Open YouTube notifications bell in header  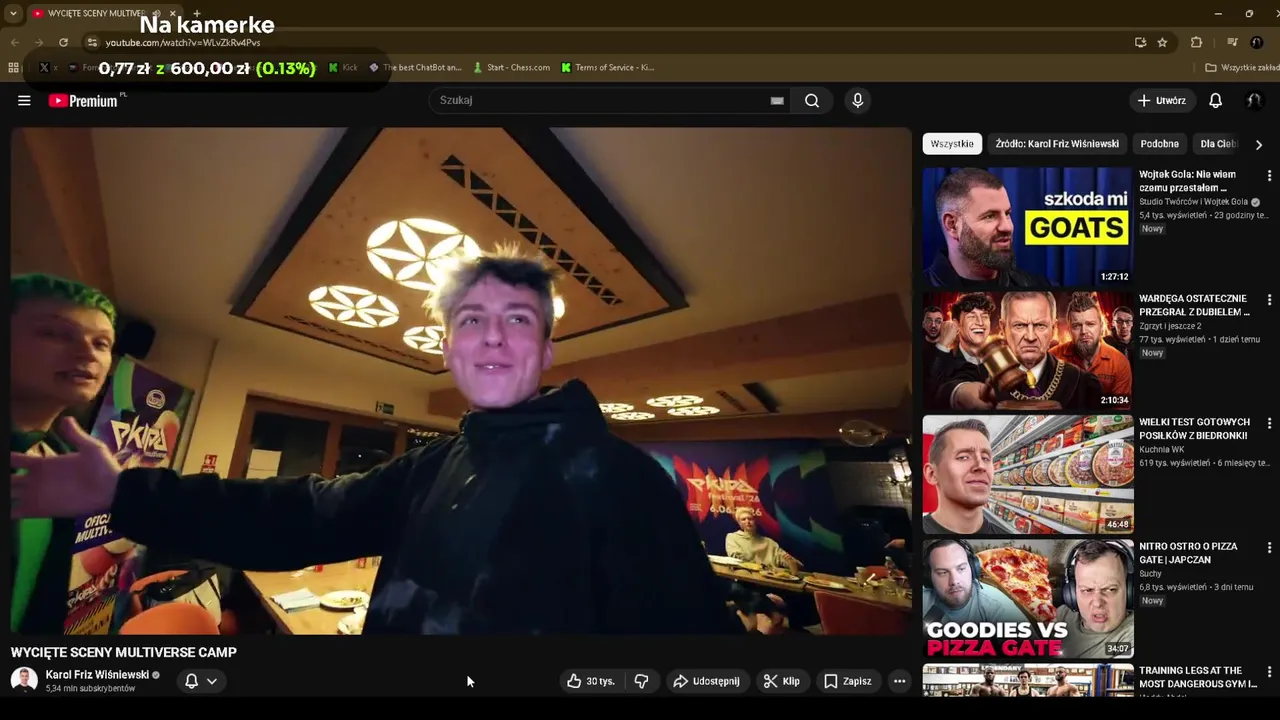[x=1215, y=100]
